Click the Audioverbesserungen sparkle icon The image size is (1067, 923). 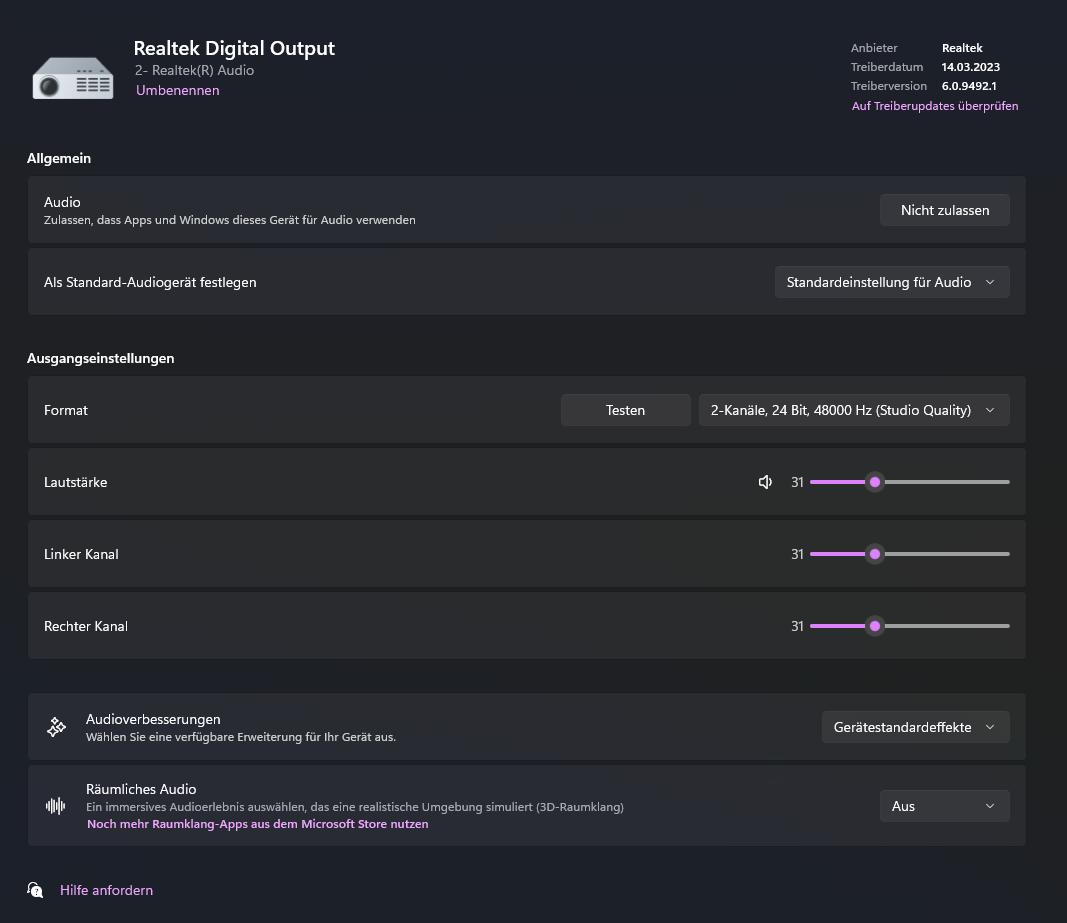(56, 727)
